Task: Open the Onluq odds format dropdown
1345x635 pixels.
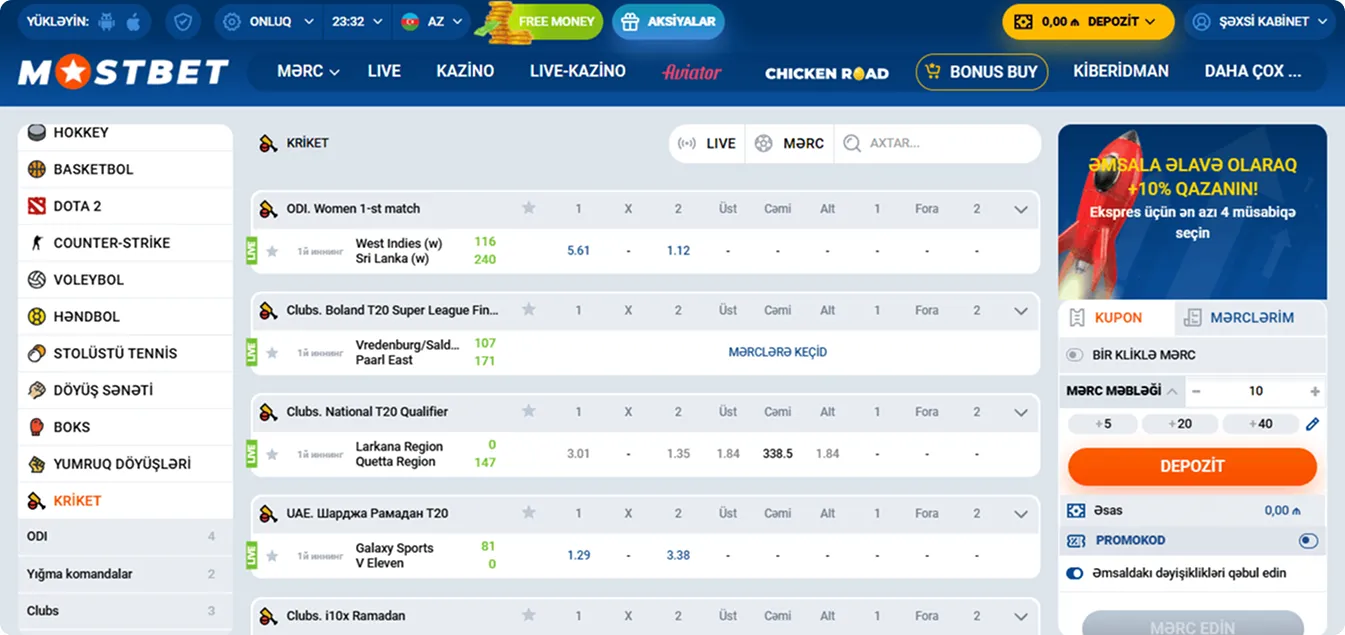Action: (269, 21)
